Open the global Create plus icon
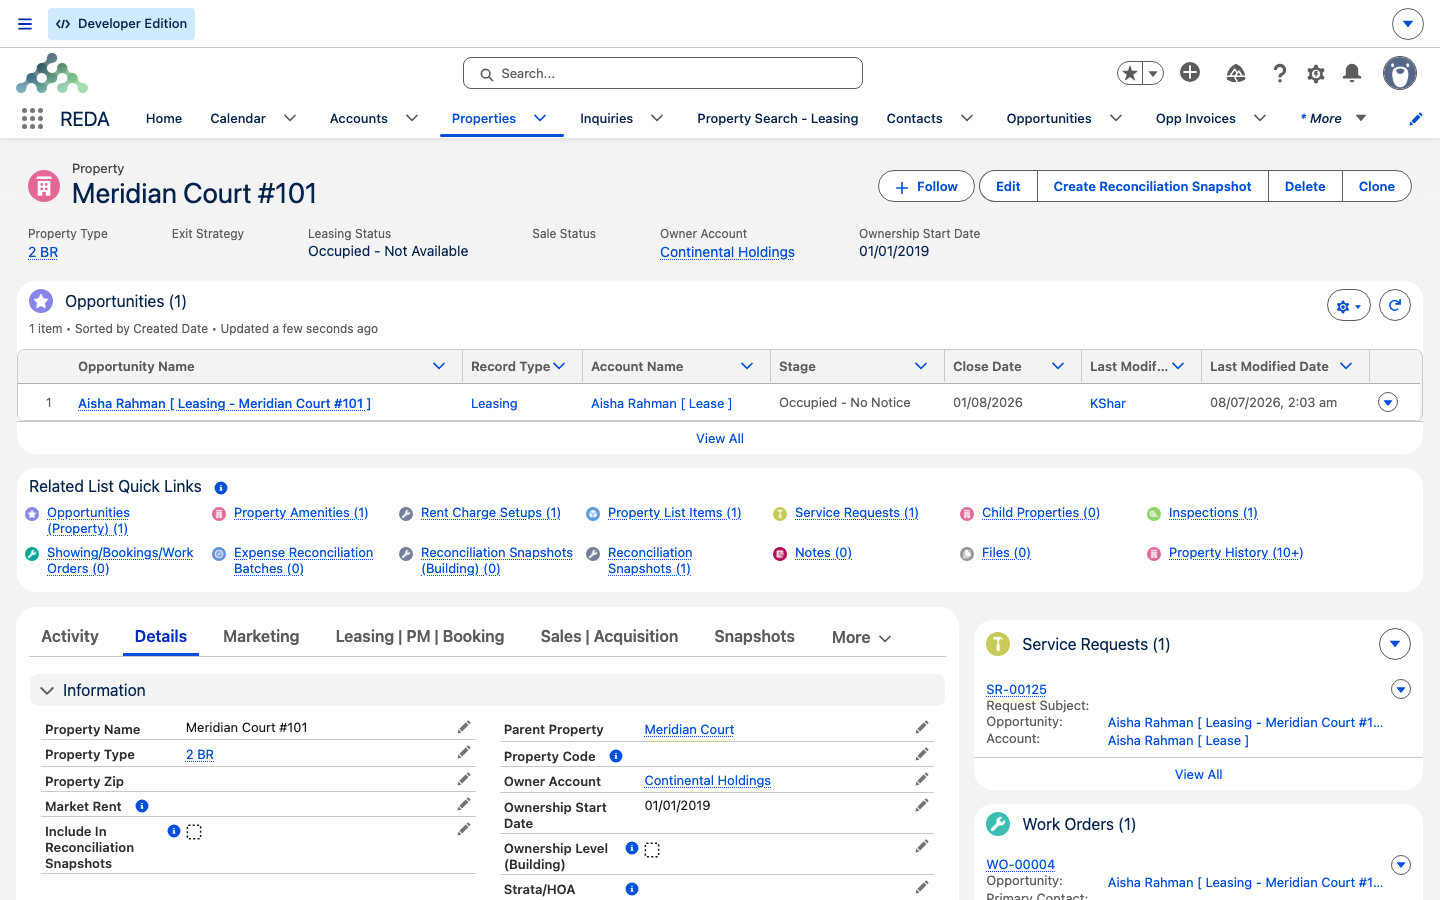Viewport: 1440px width, 900px height. pos(1190,72)
